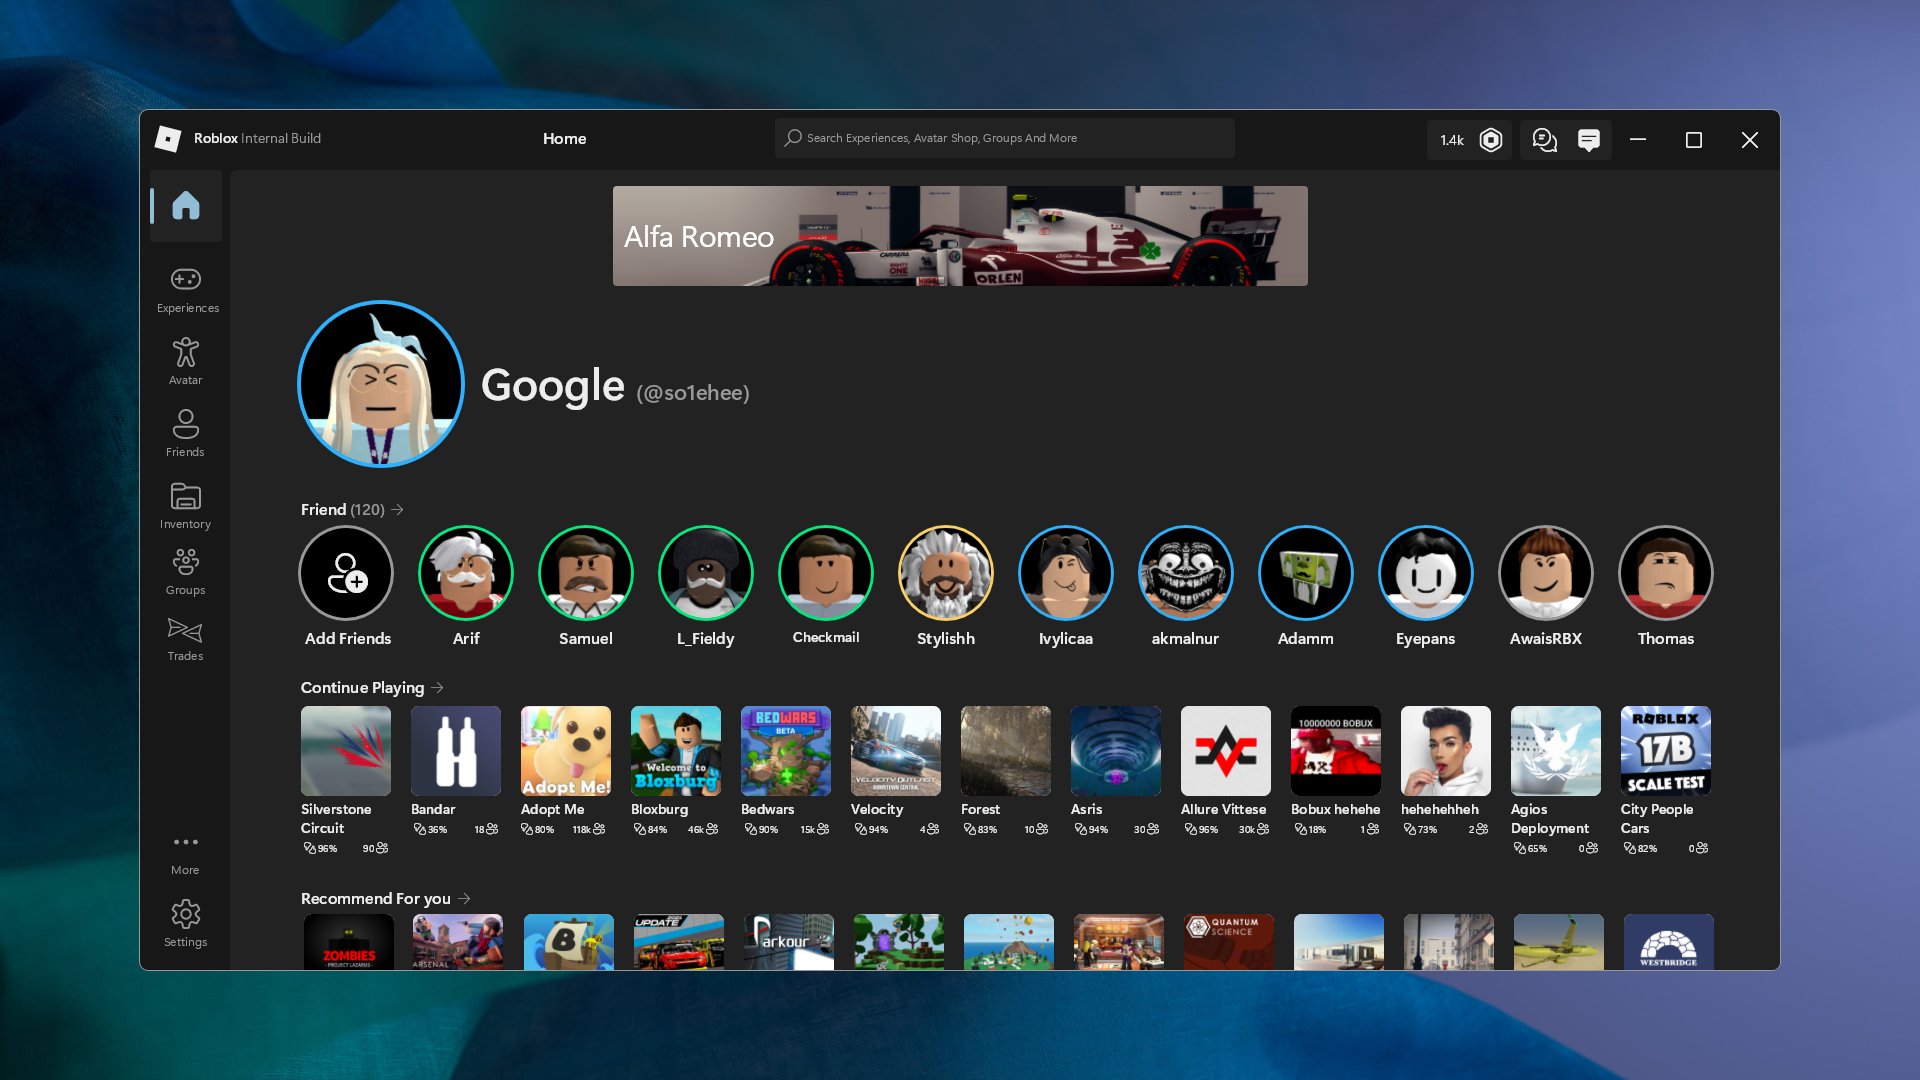Open the Experiences section
Image resolution: width=1920 pixels, height=1080 pixels.
(185, 287)
